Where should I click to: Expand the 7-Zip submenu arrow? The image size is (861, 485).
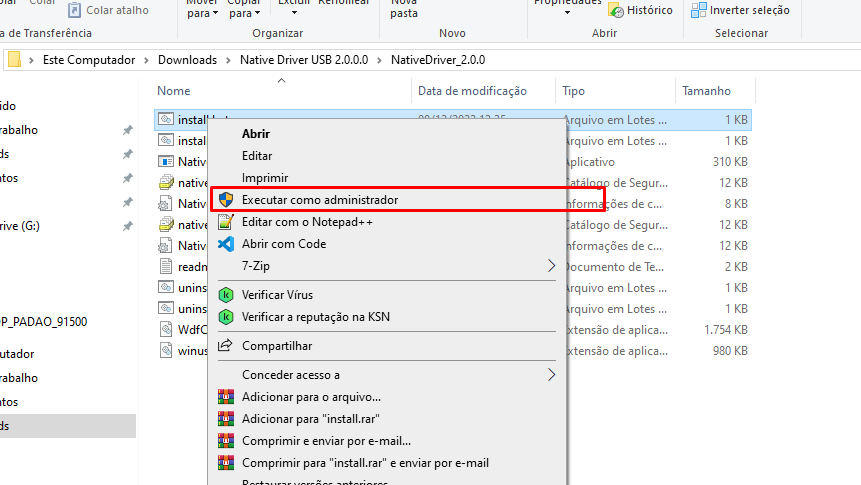click(x=551, y=266)
